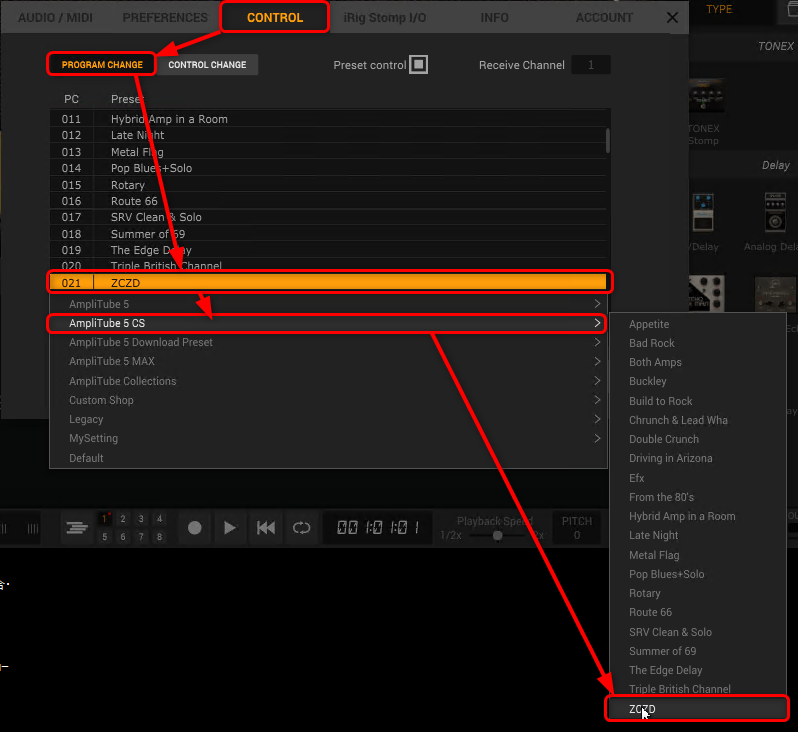The width and height of the screenshot is (798, 732).
Task: Pick Metal Flag from the submenu list
Action: point(654,555)
